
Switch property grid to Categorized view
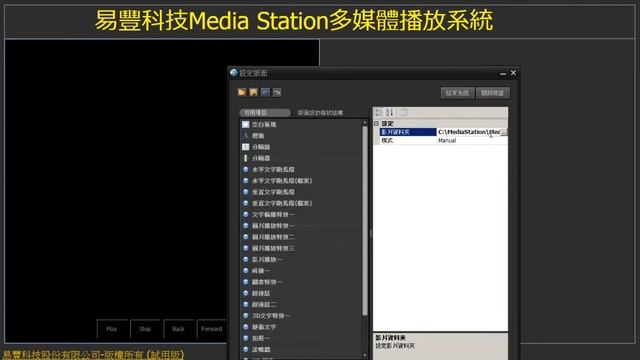(x=379, y=113)
